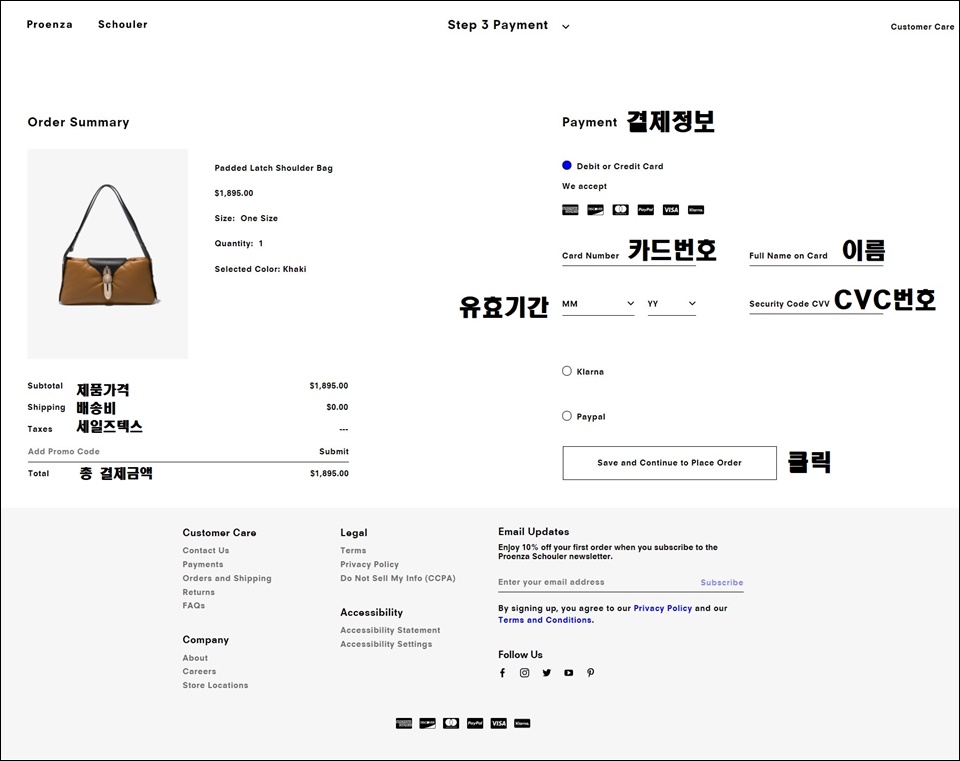960x761 pixels.
Task: Click American Express icon in footer
Action: 404,724
